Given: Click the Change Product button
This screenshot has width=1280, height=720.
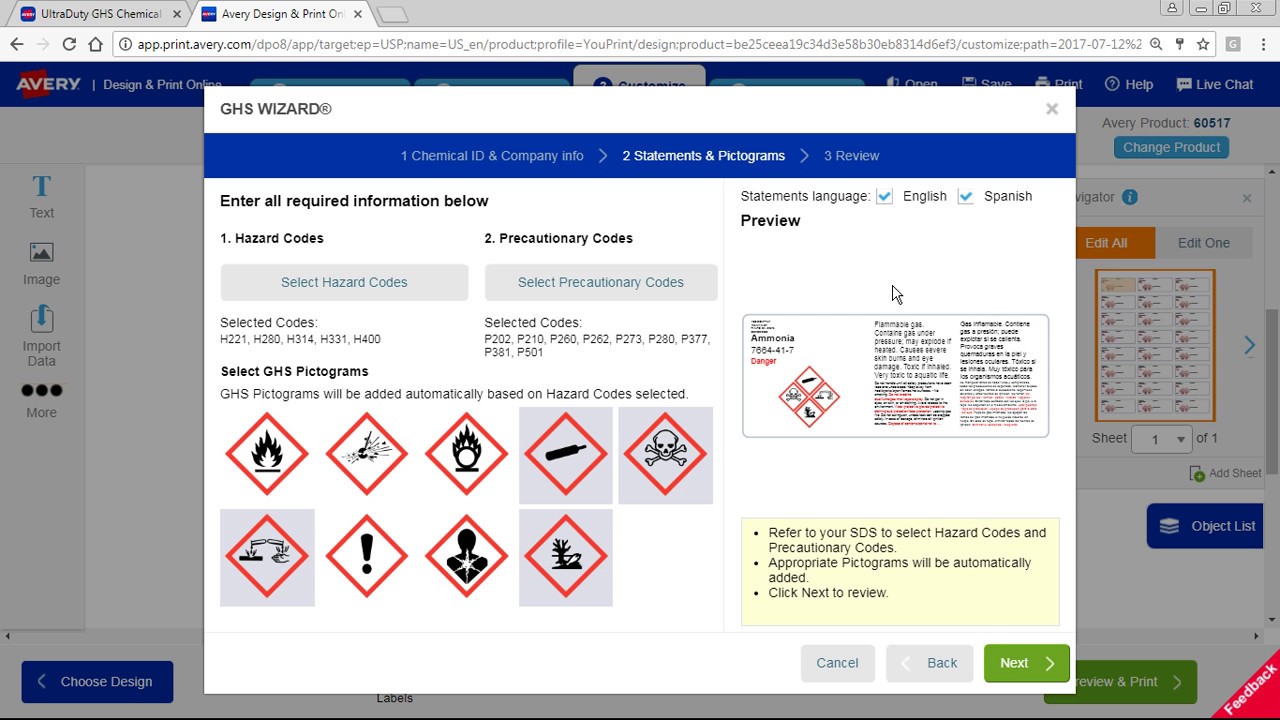Looking at the screenshot, I should (x=1171, y=147).
